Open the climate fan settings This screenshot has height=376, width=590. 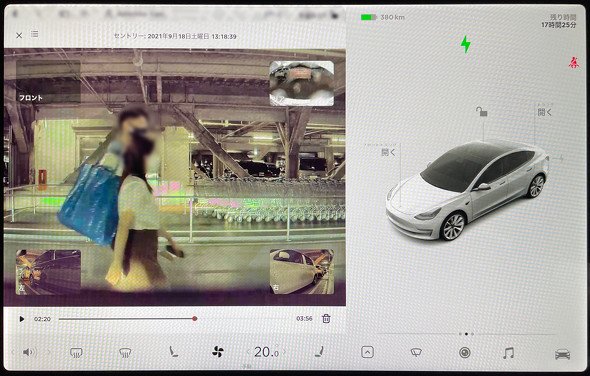(x=217, y=352)
